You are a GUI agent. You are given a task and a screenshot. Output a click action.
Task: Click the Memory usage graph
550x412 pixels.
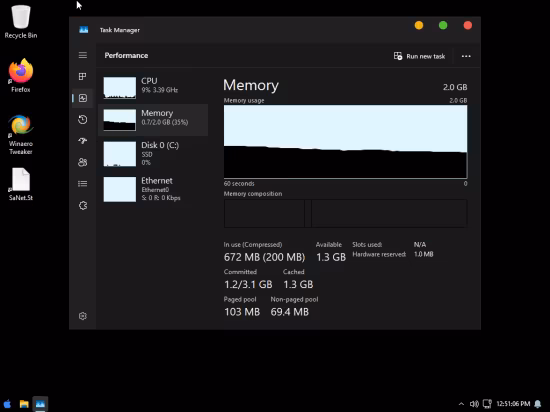pos(346,142)
